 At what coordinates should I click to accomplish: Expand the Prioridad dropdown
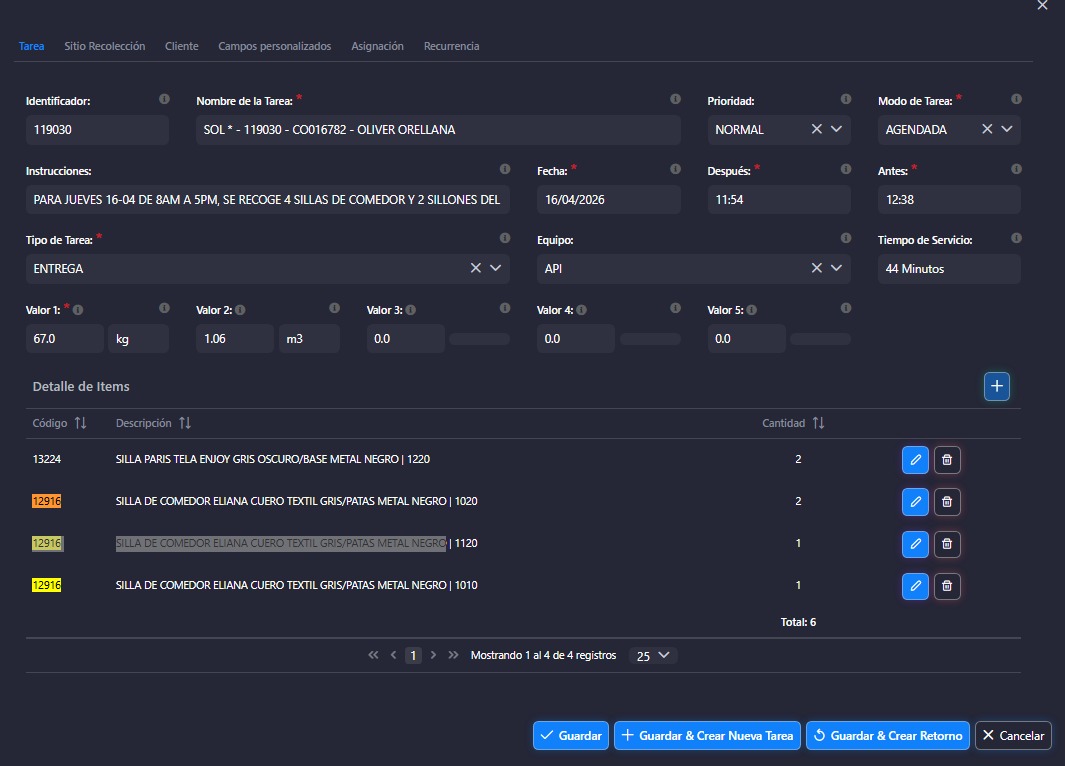point(837,129)
